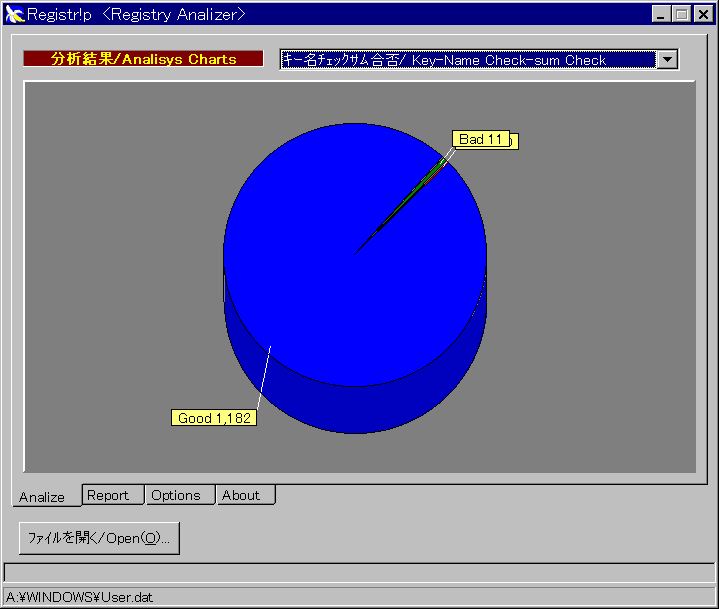Click the Registr!p app icon in title bar
719x609 pixels.
click(x=14, y=14)
